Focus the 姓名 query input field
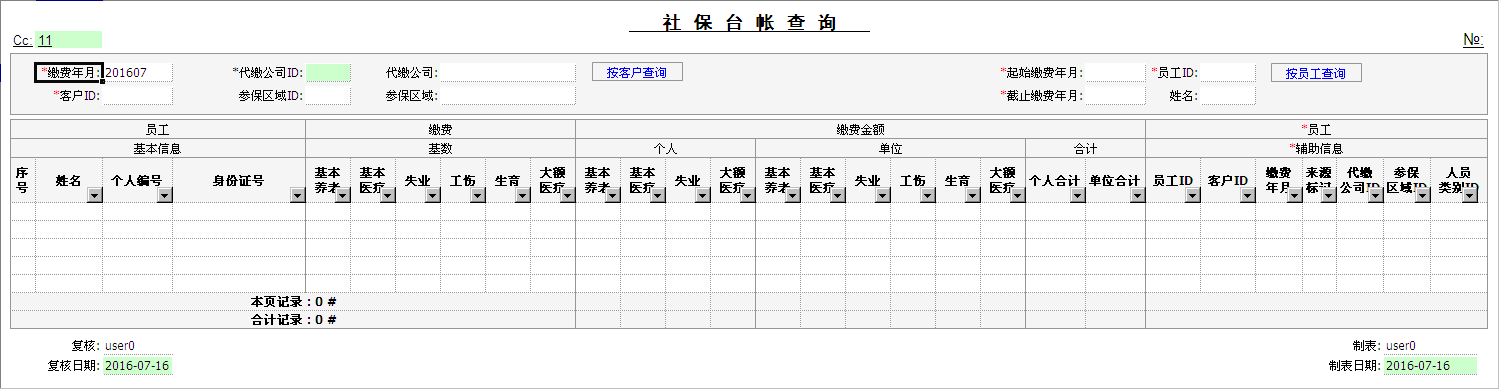 [x=1227, y=96]
